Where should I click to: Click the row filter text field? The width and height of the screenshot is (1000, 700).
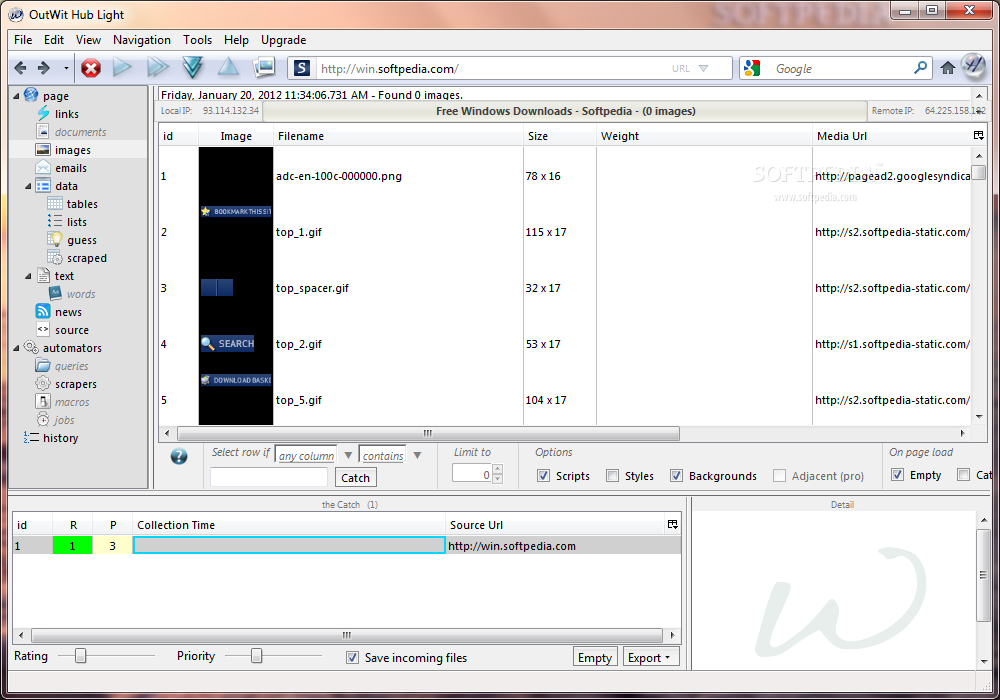(268, 477)
